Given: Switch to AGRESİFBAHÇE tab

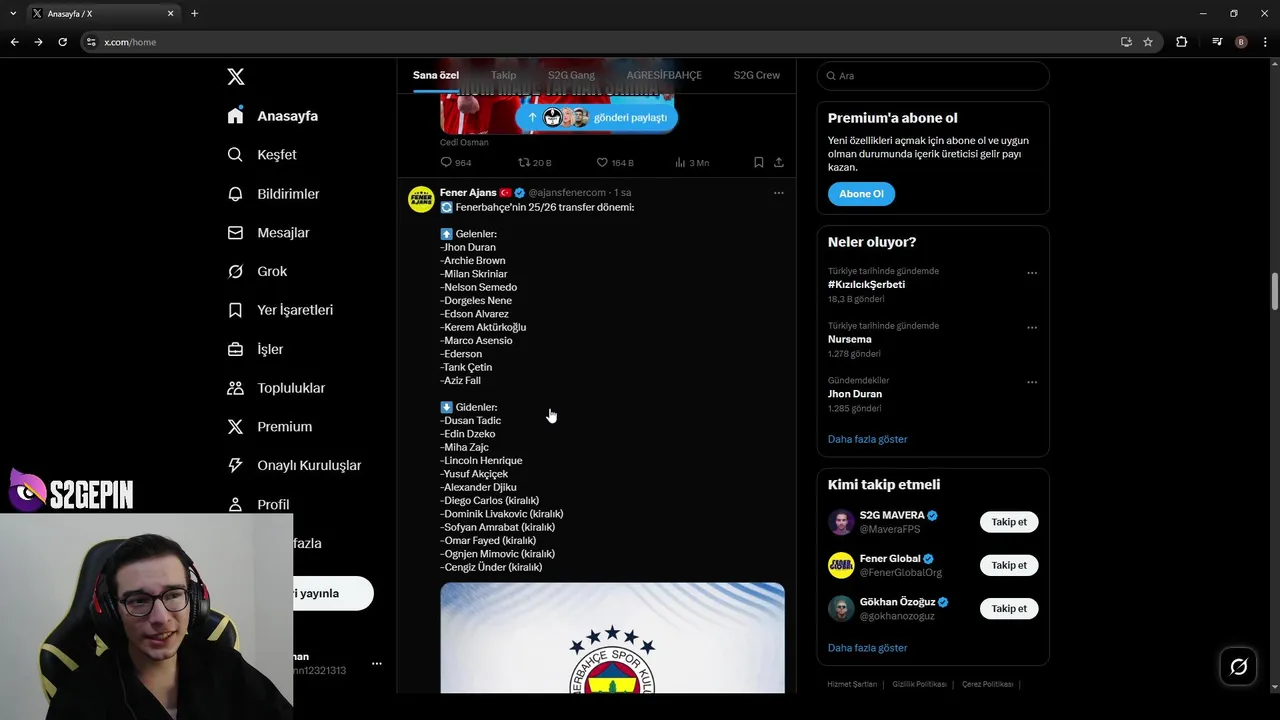Looking at the screenshot, I should pos(664,75).
